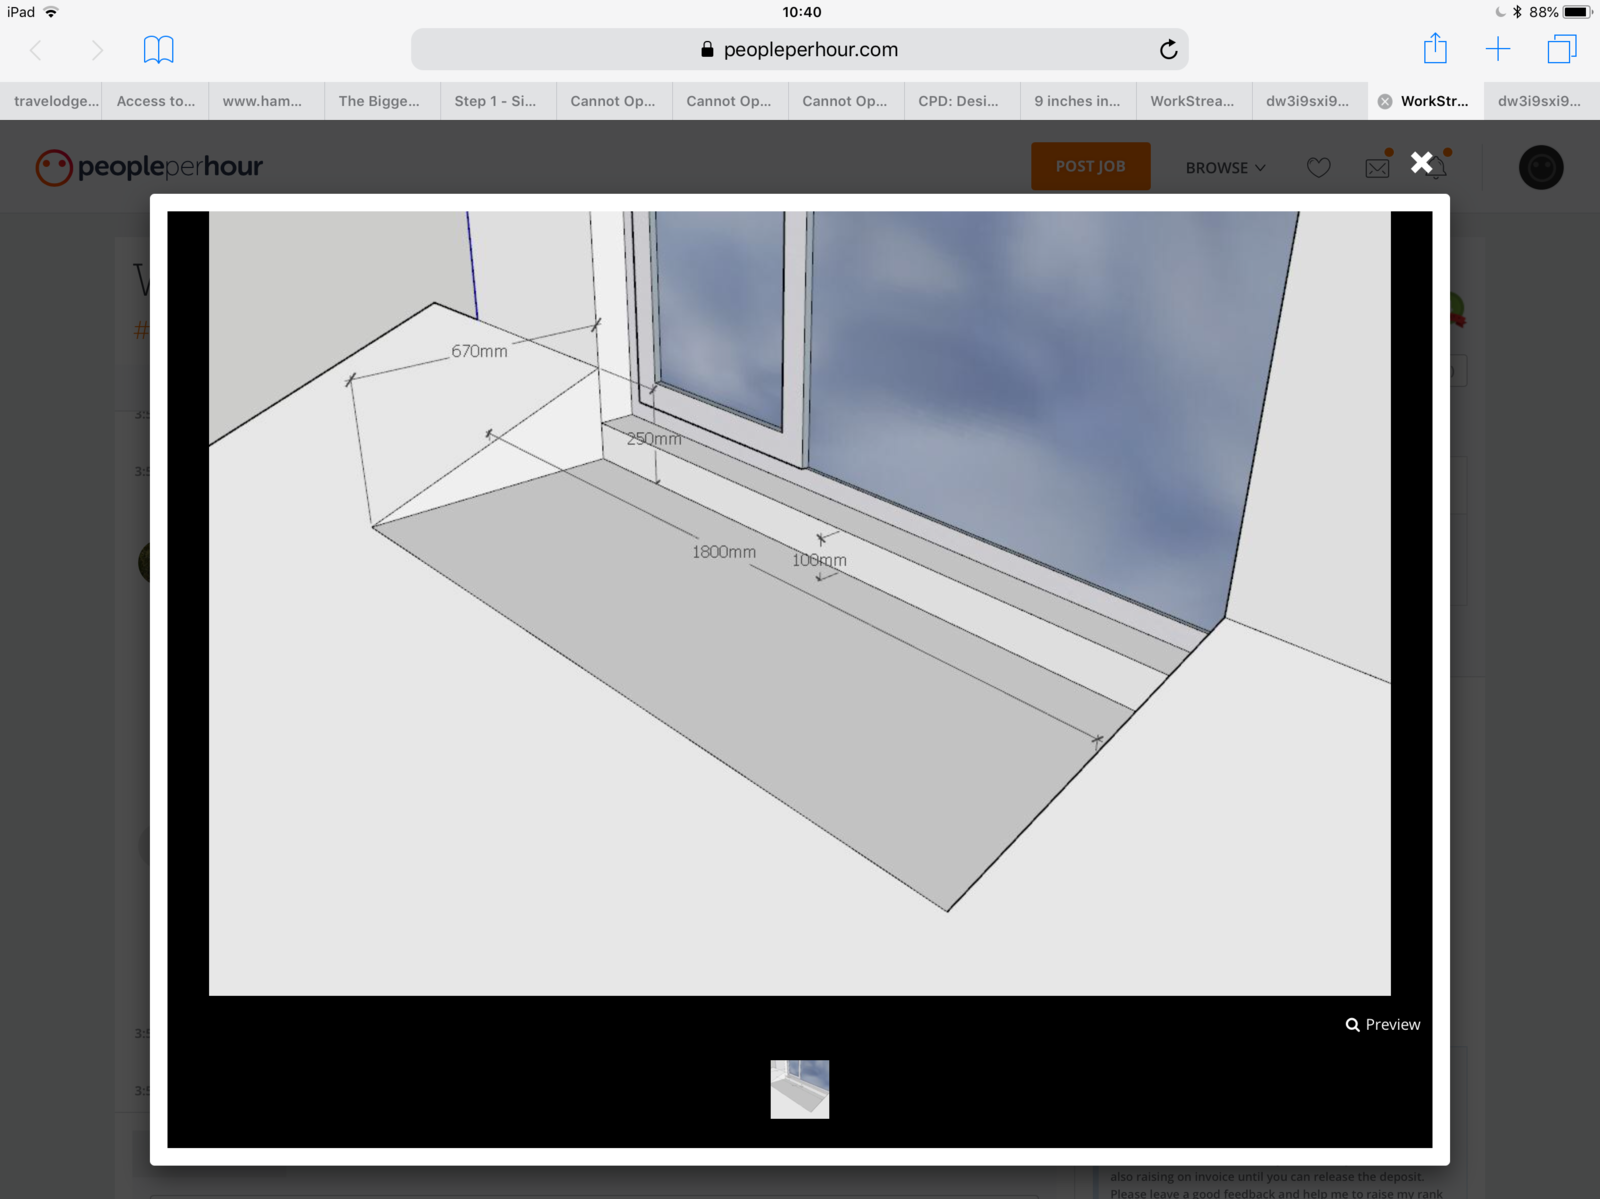Click the magnifier Preview link
1600x1199 pixels.
click(x=1383, y=1024)
